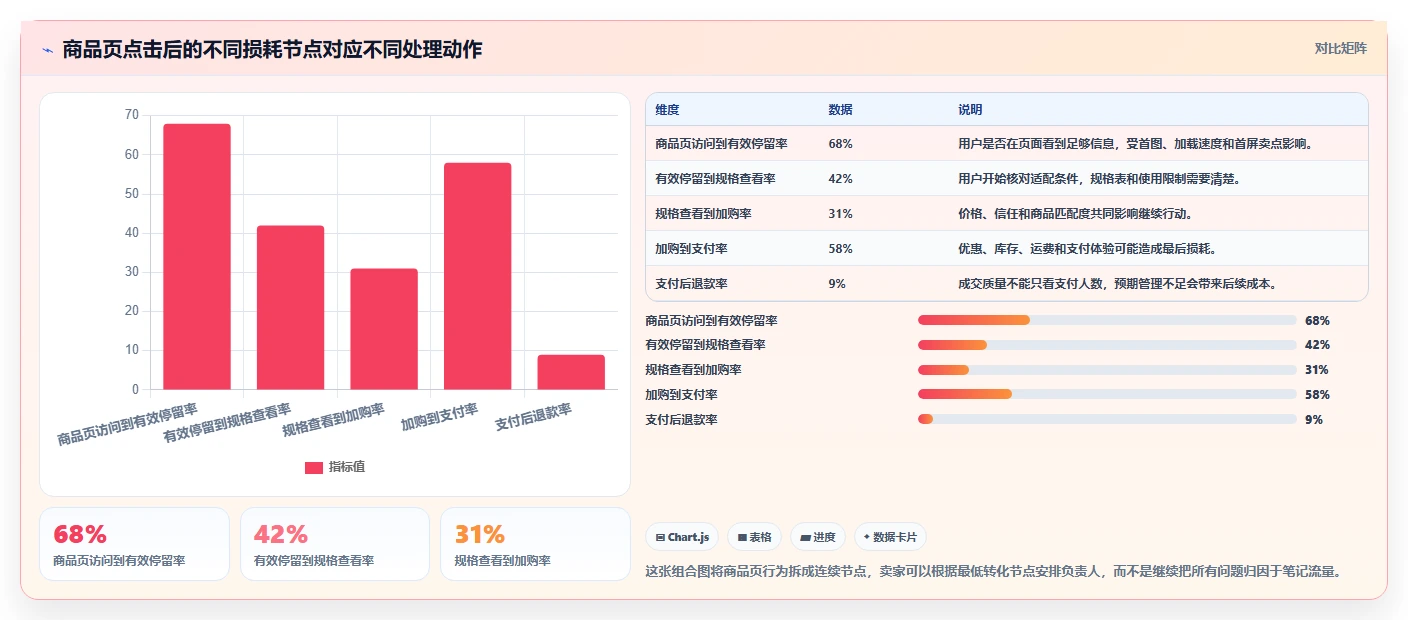
Task: Click the 31% value in the table
Action: (840, 214)
